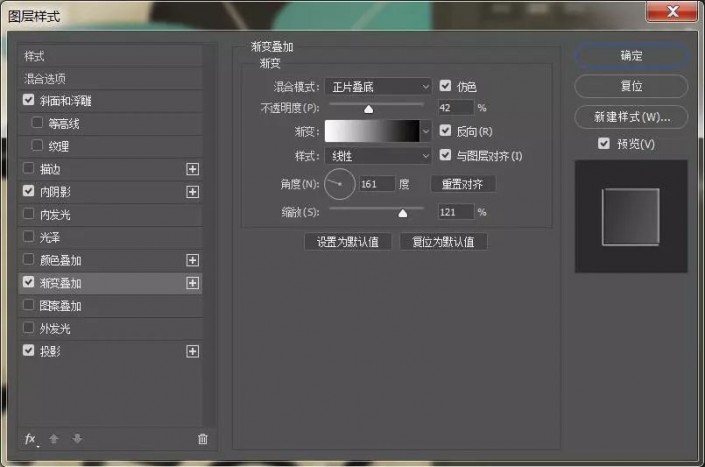Enable the 颜色叠加 checkbox
Screen dimensions: 705x467
(28, 259)
